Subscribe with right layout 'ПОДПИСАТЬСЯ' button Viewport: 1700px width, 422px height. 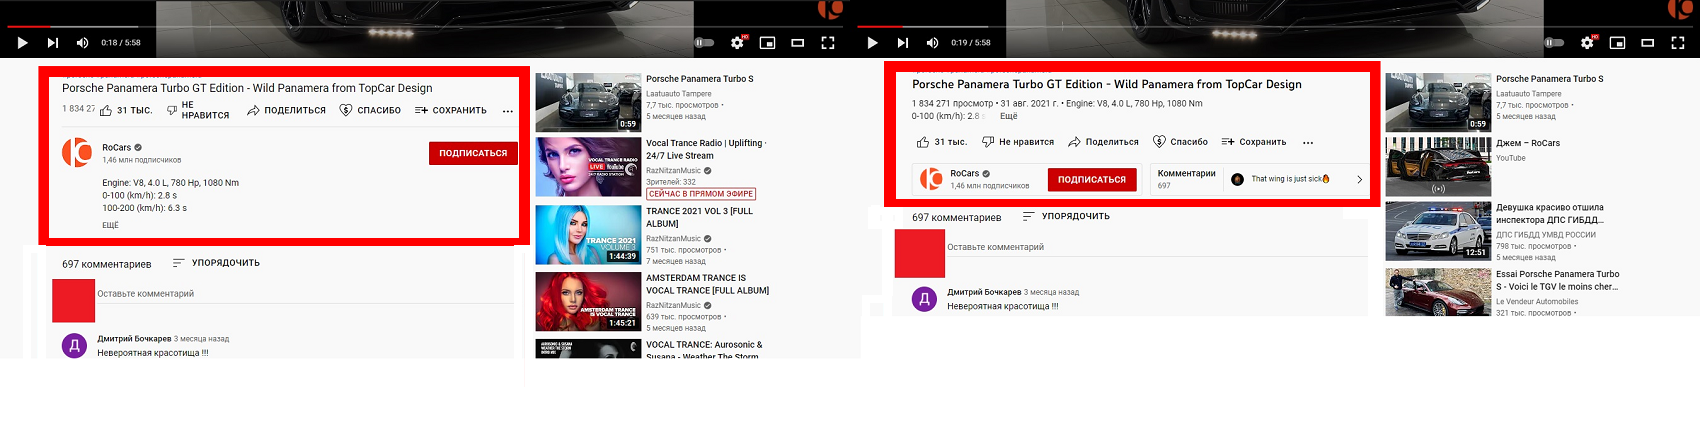[x=1092, y=180]
